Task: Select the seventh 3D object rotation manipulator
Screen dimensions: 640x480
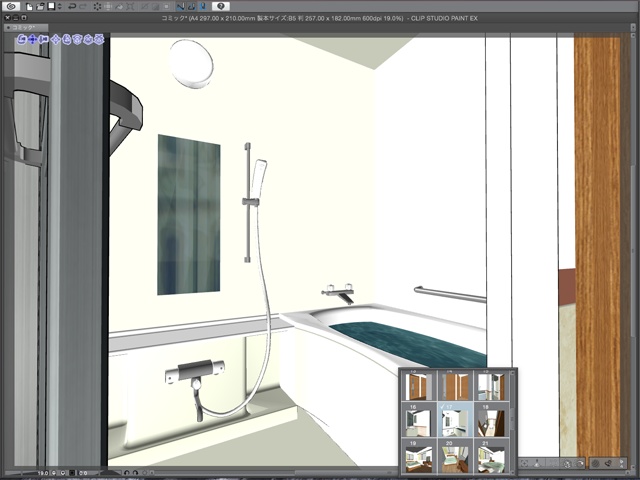Action: (x=88, y=40)
